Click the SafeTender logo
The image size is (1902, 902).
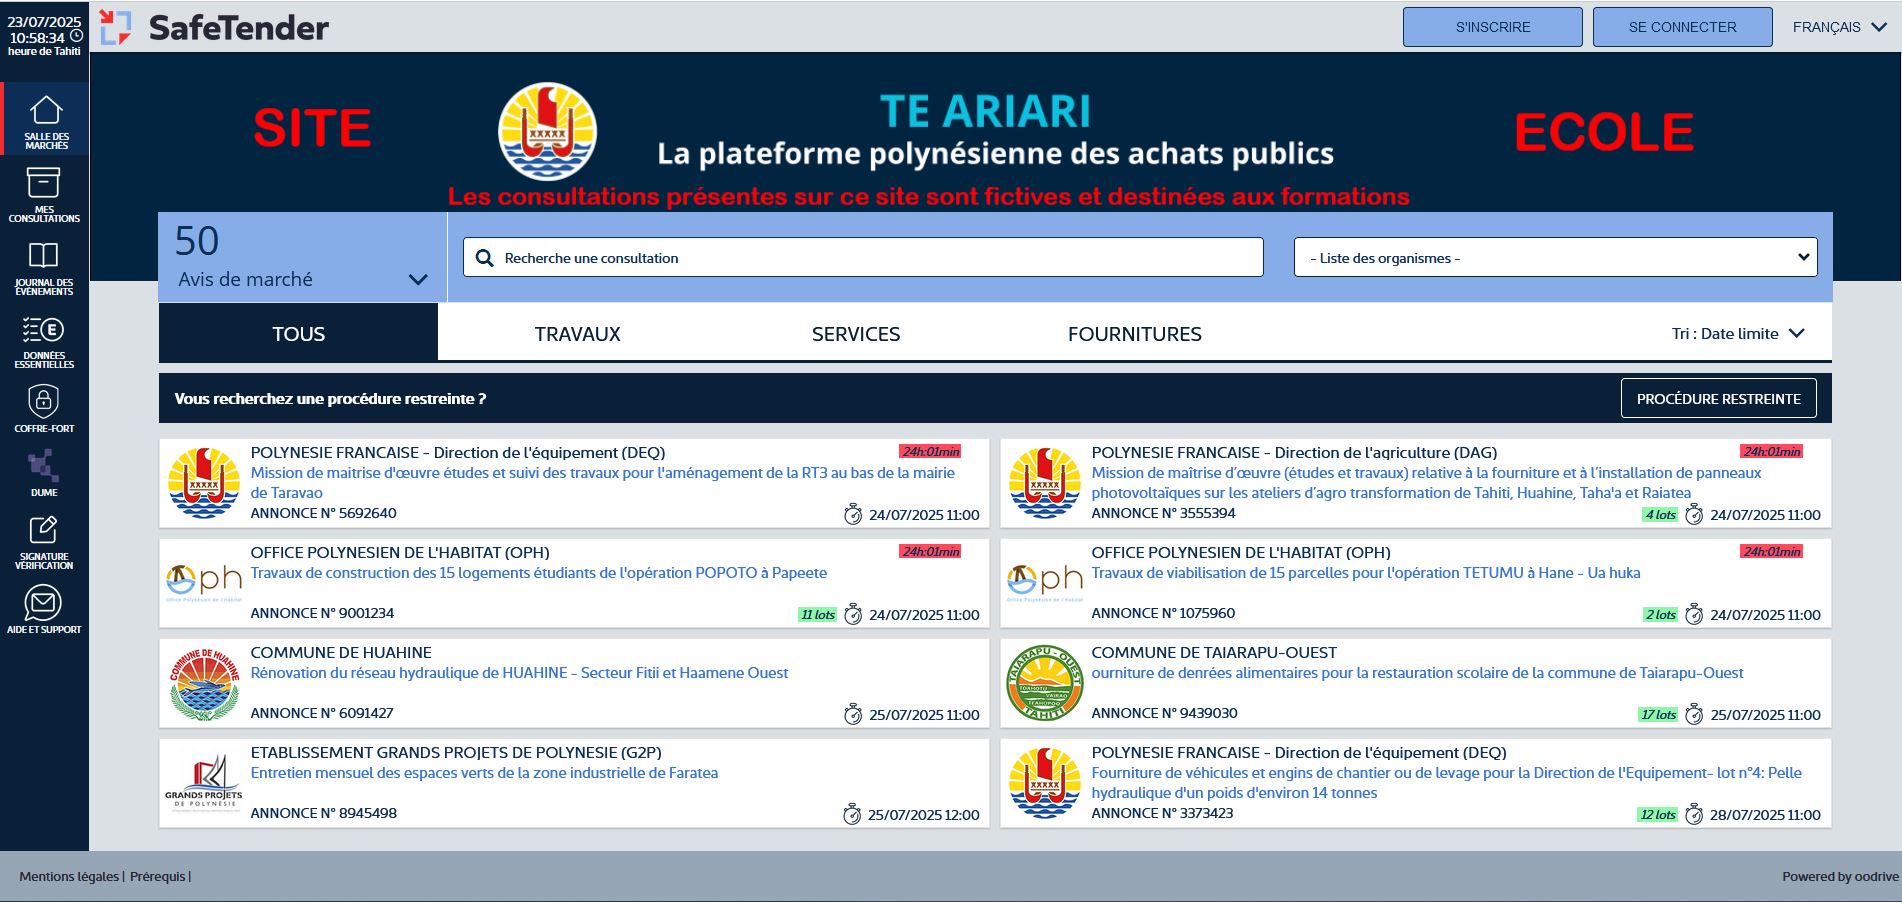(215, 27)
